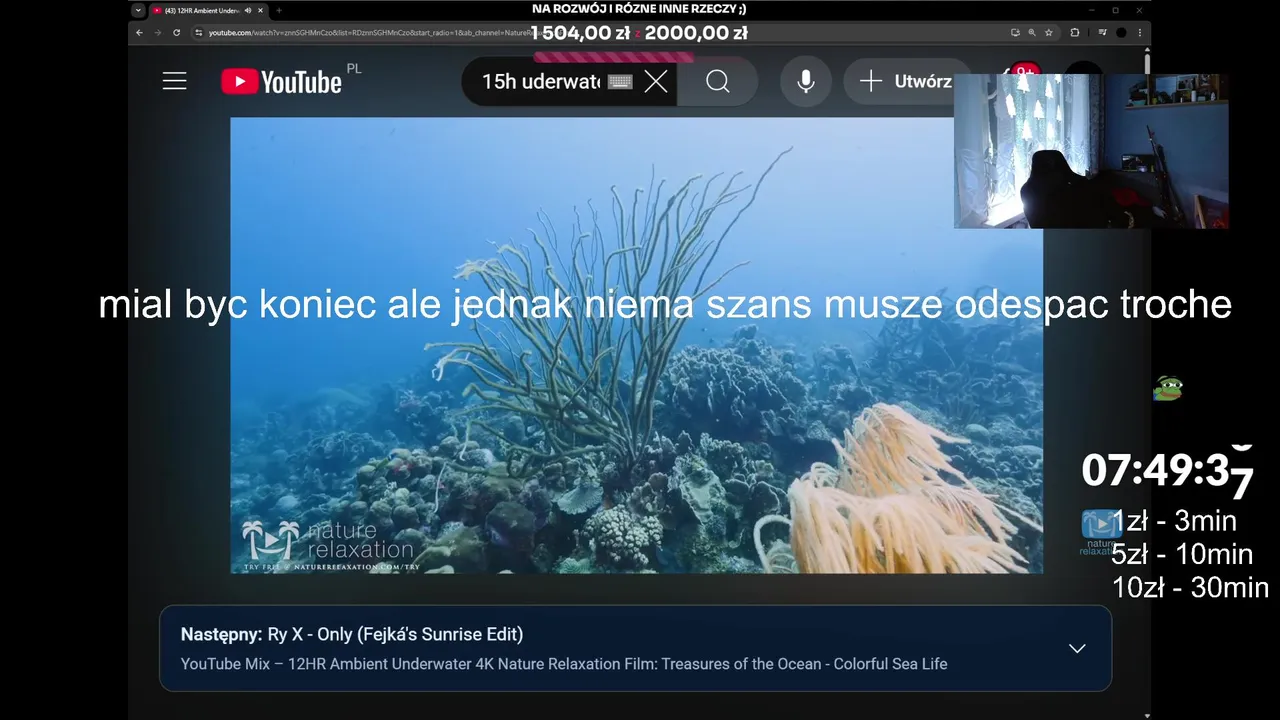Viewport: 1280px width, 720px height.
Task: Click the underwater video player
Action: pos(636,345)
